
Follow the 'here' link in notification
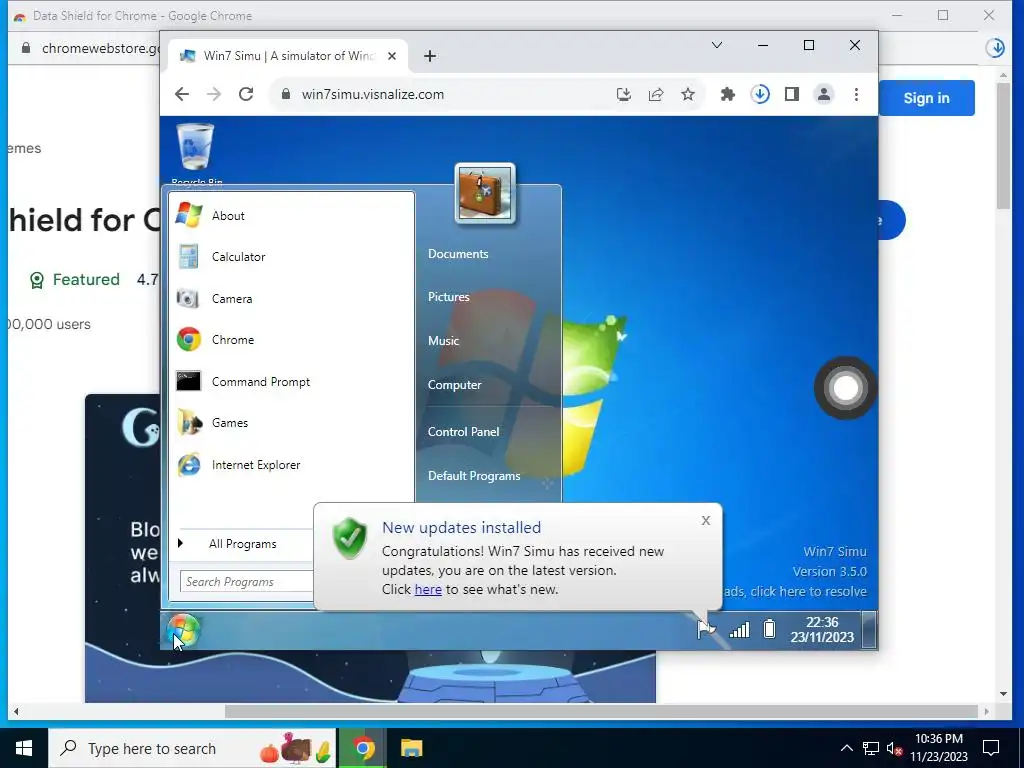428,589
